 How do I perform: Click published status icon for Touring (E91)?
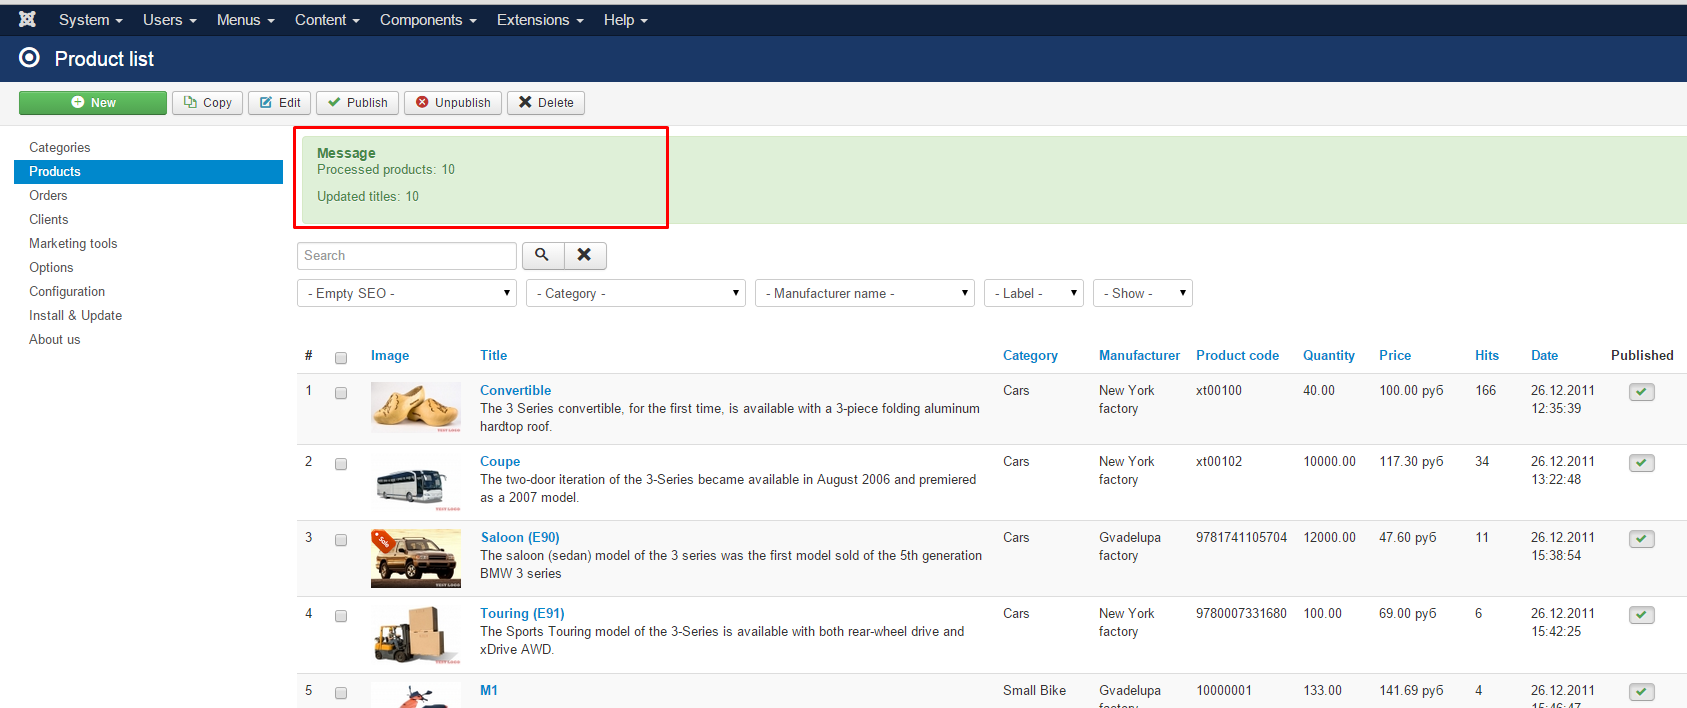pos(1641,615)
